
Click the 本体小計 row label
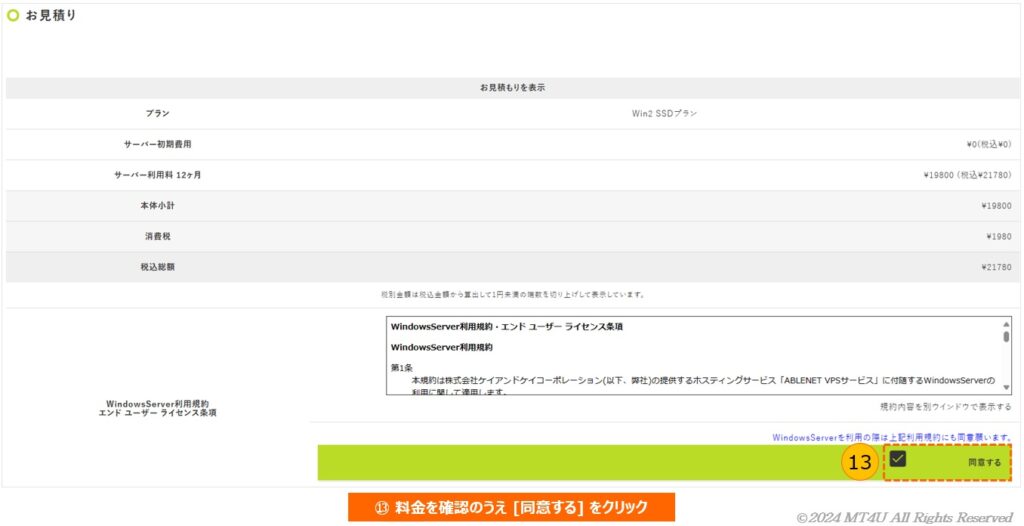pos(157,206)
